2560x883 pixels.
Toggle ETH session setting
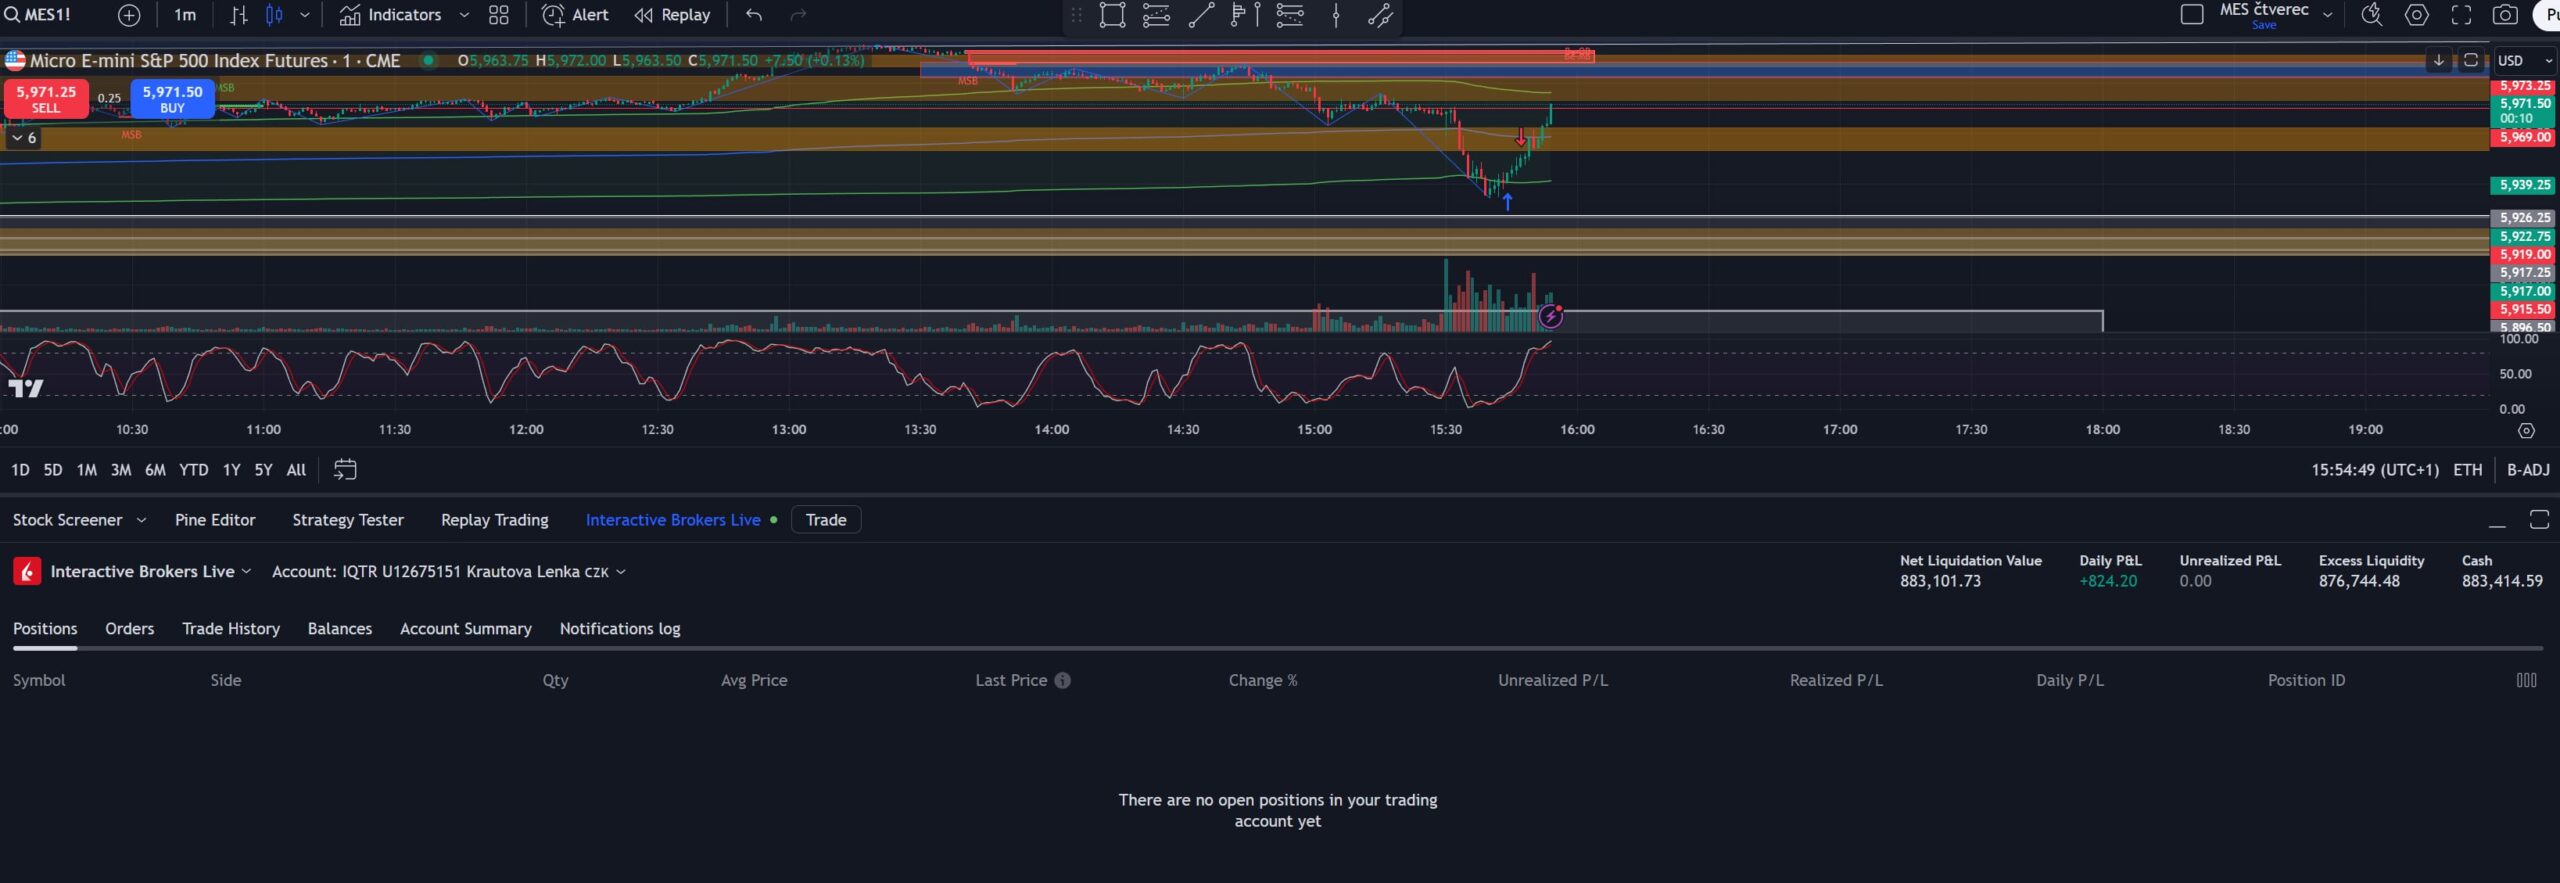point(2467,470)
